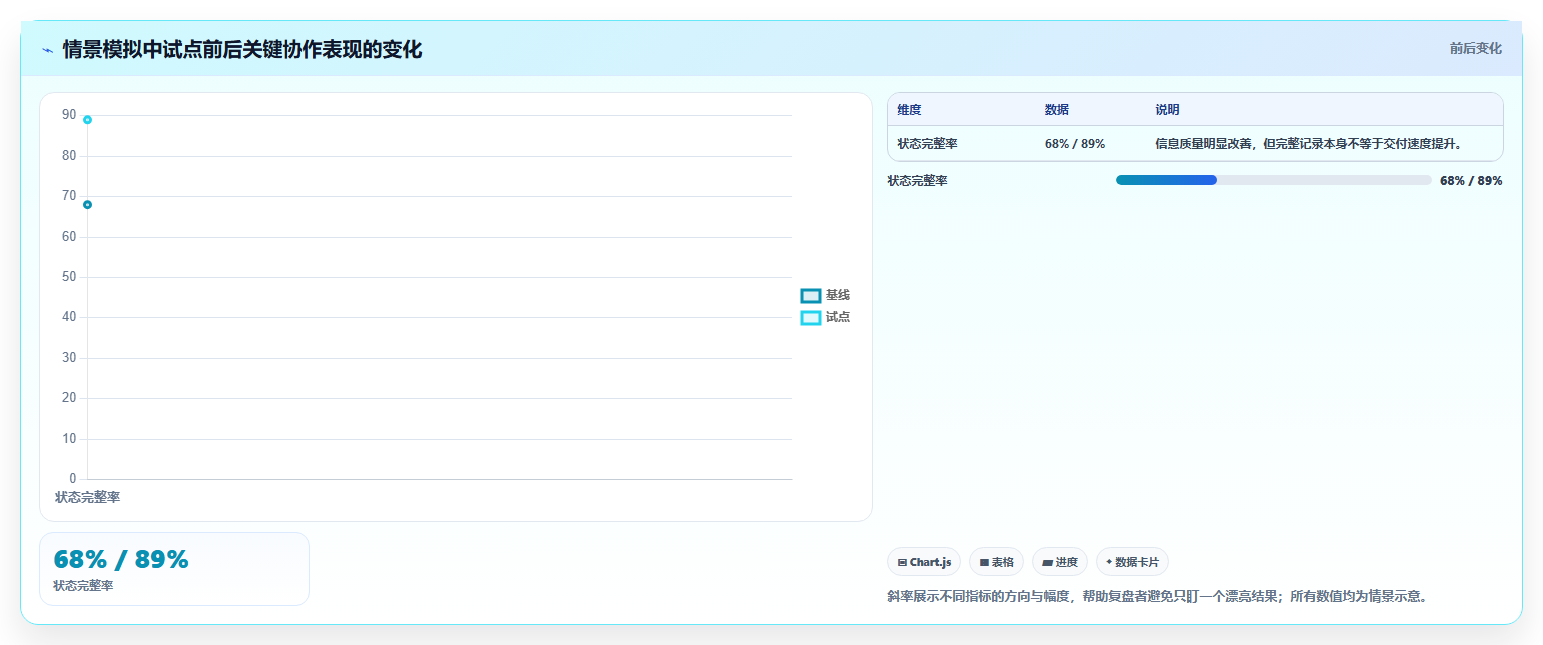Click the 前后变化 label in header
1543x645 pixels.
(1476, 48)
